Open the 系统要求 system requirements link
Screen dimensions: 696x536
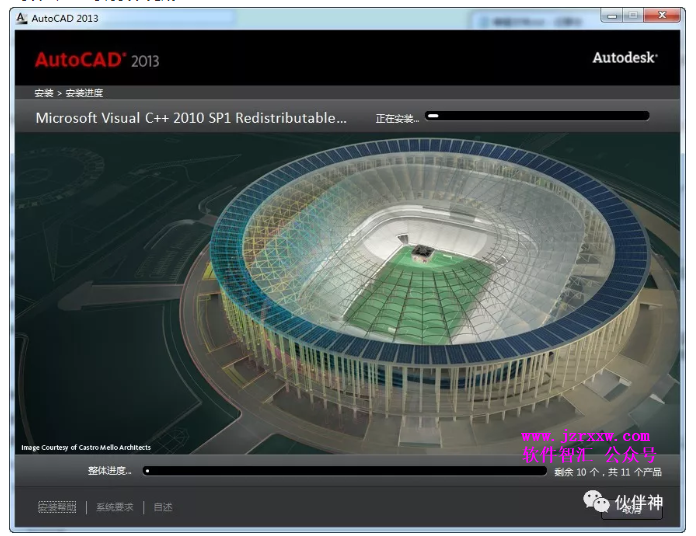tap(115, 507)
